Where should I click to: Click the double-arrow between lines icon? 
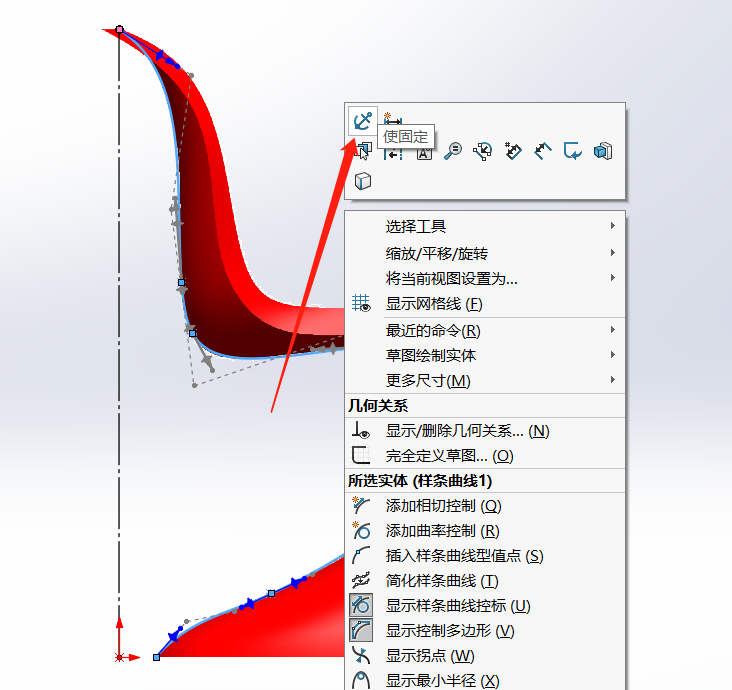[542, 151]
